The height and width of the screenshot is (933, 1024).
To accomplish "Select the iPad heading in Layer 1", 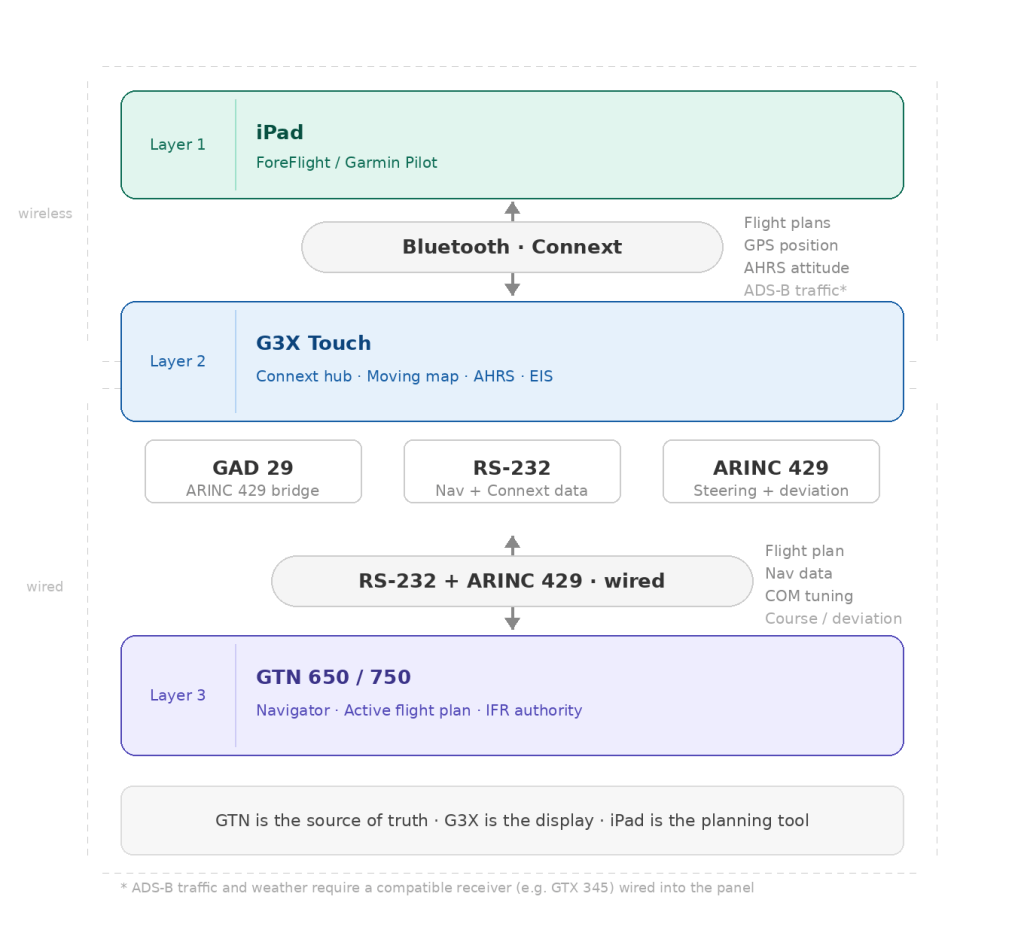I will [280, 132].
